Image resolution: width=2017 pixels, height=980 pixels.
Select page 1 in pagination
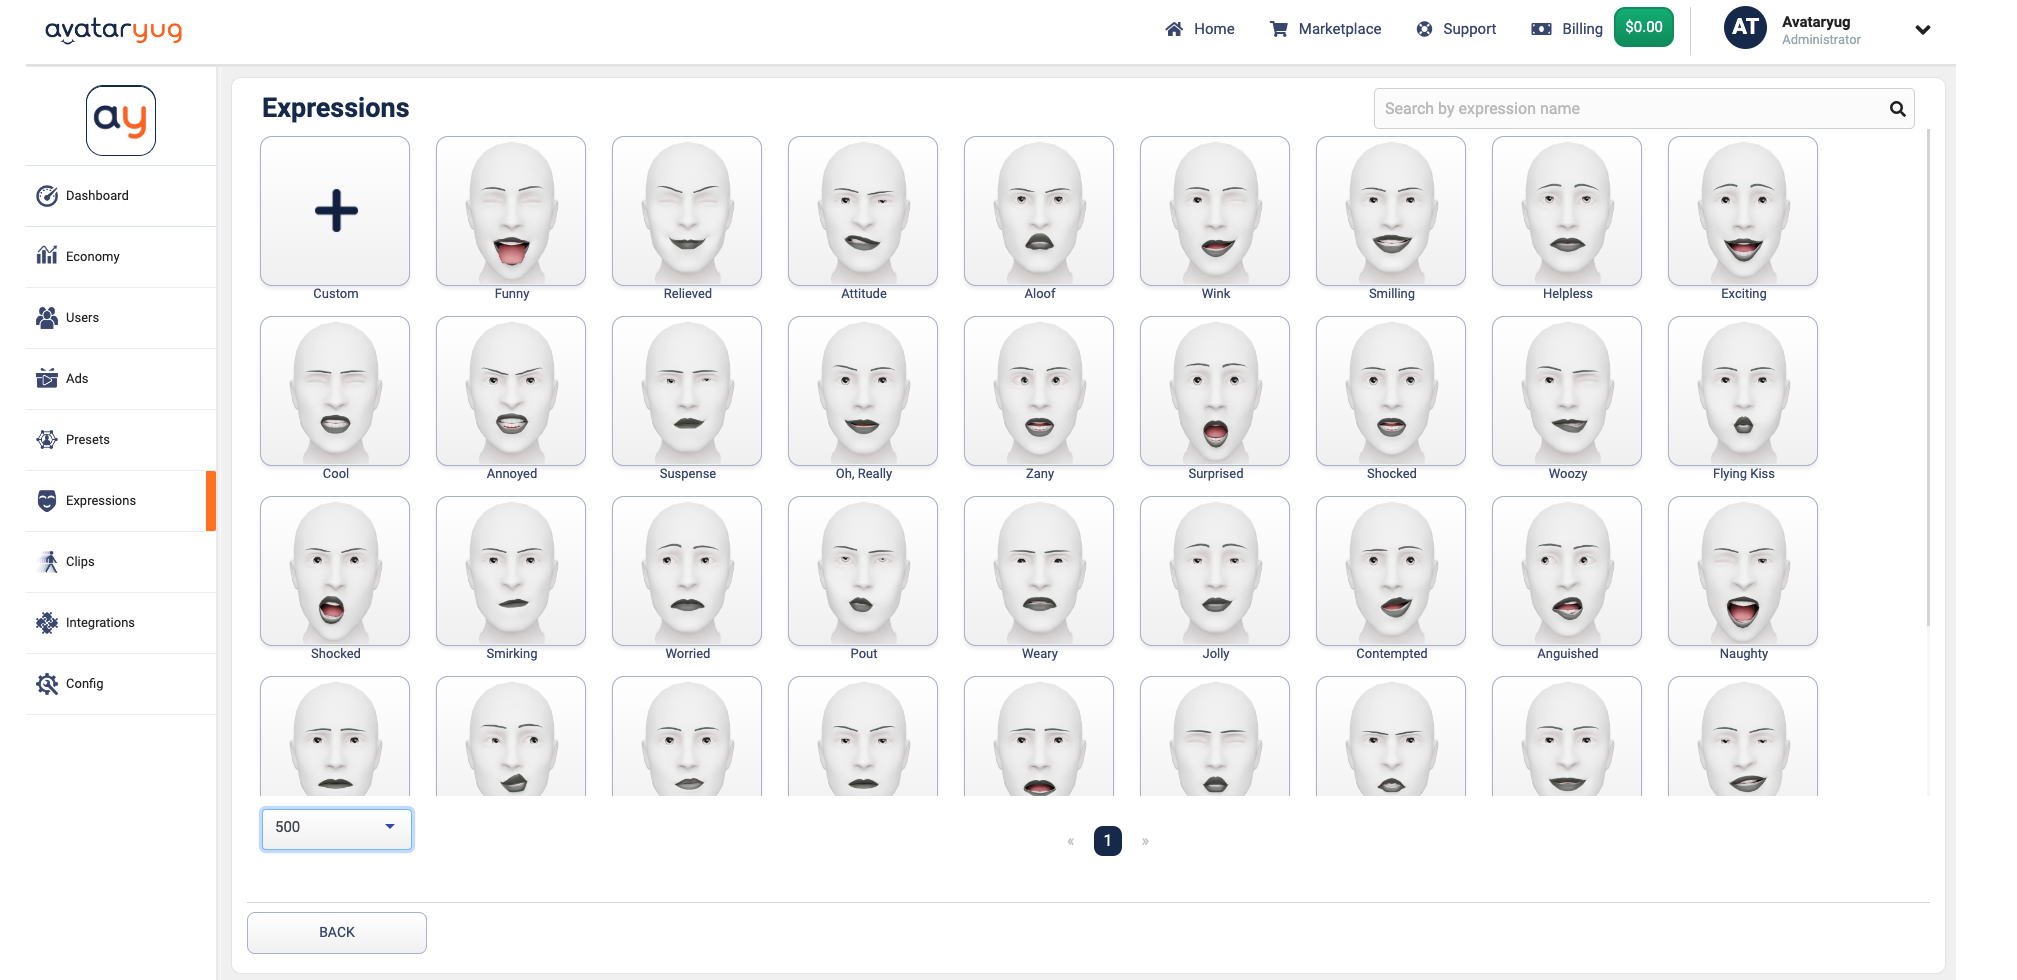click(1107, 841)
